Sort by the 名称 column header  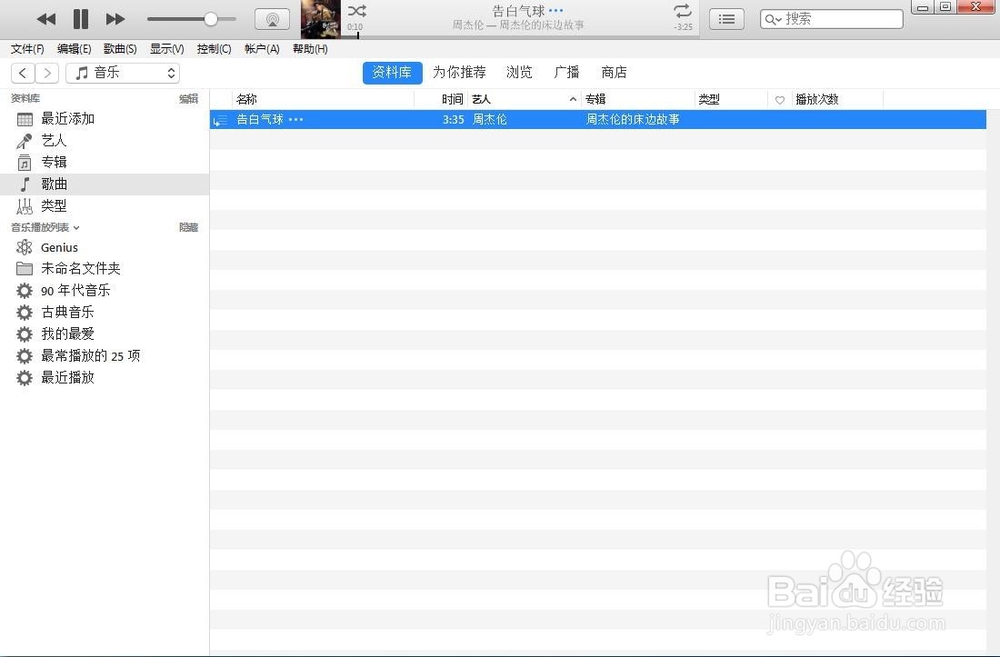323,100
